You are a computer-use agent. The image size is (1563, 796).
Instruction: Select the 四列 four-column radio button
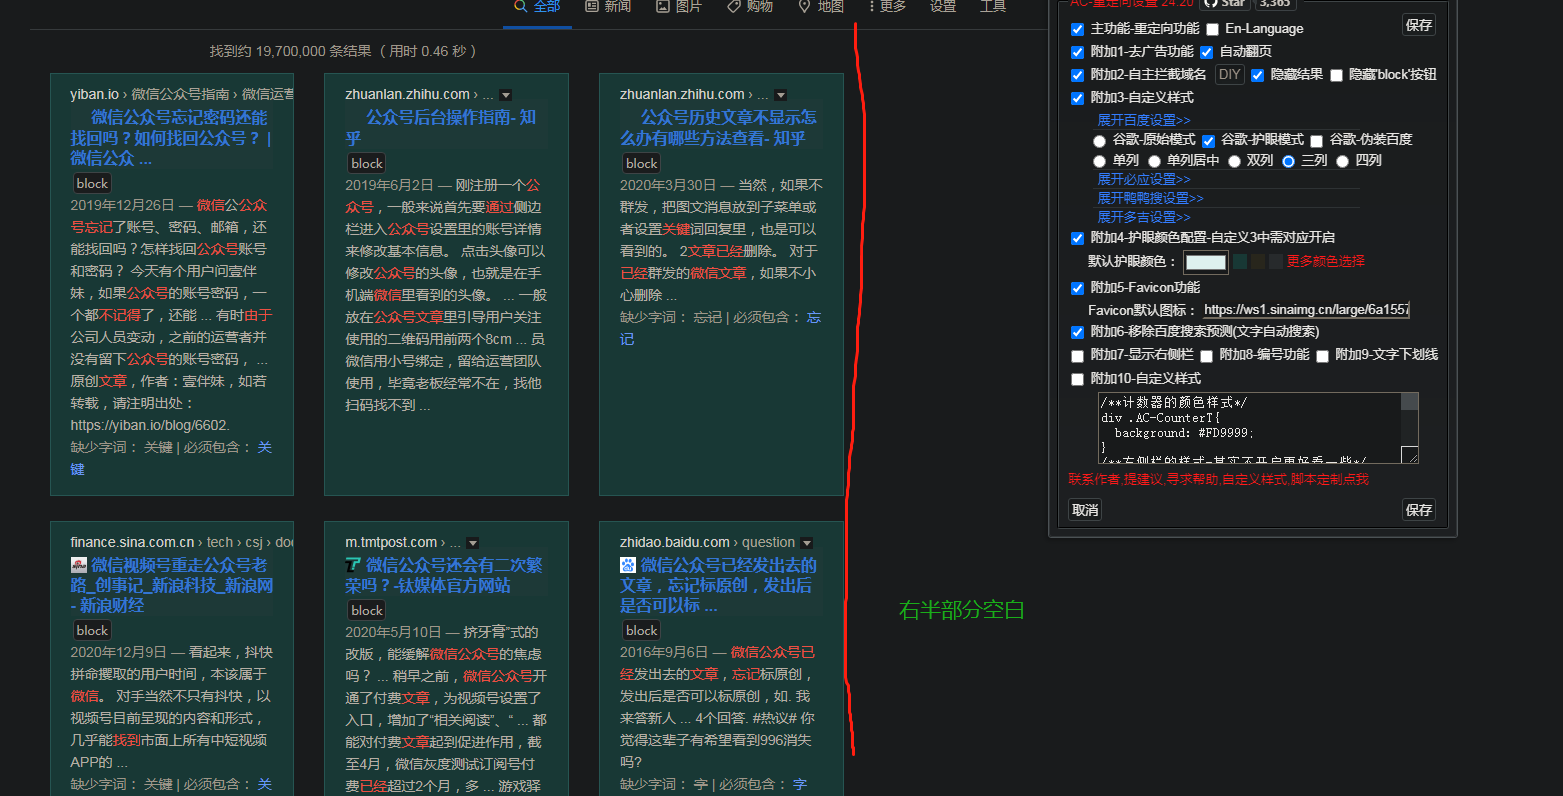[x=1342, y=161]
